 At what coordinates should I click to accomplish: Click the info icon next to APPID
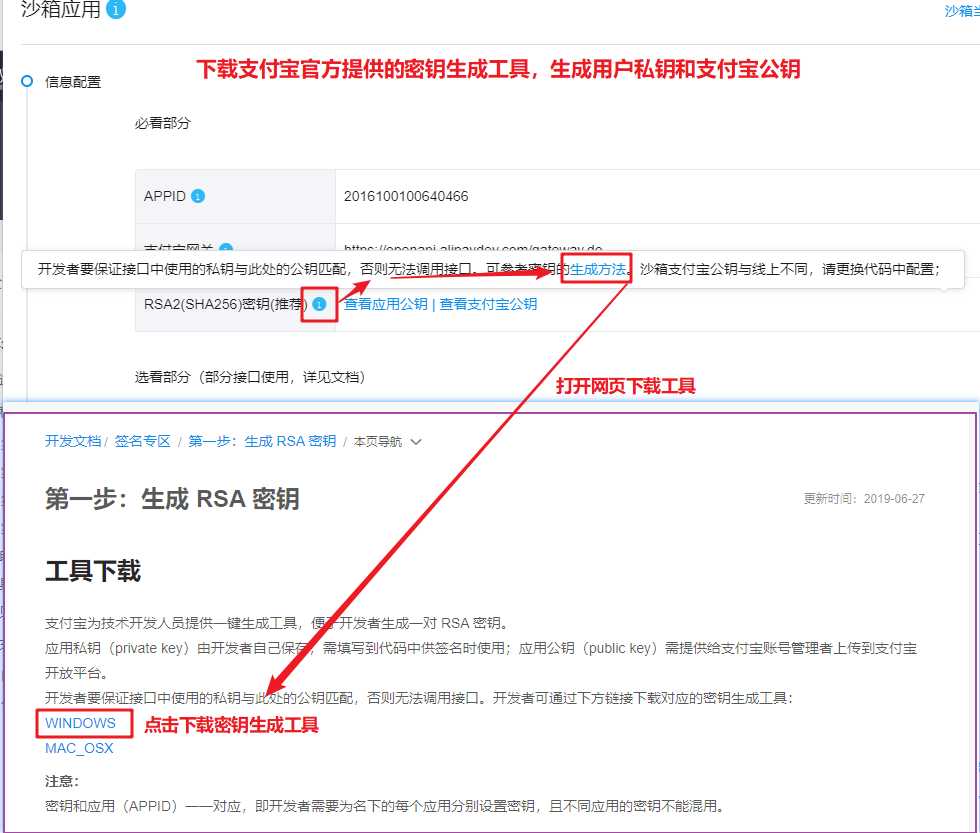tap(198, 196)
